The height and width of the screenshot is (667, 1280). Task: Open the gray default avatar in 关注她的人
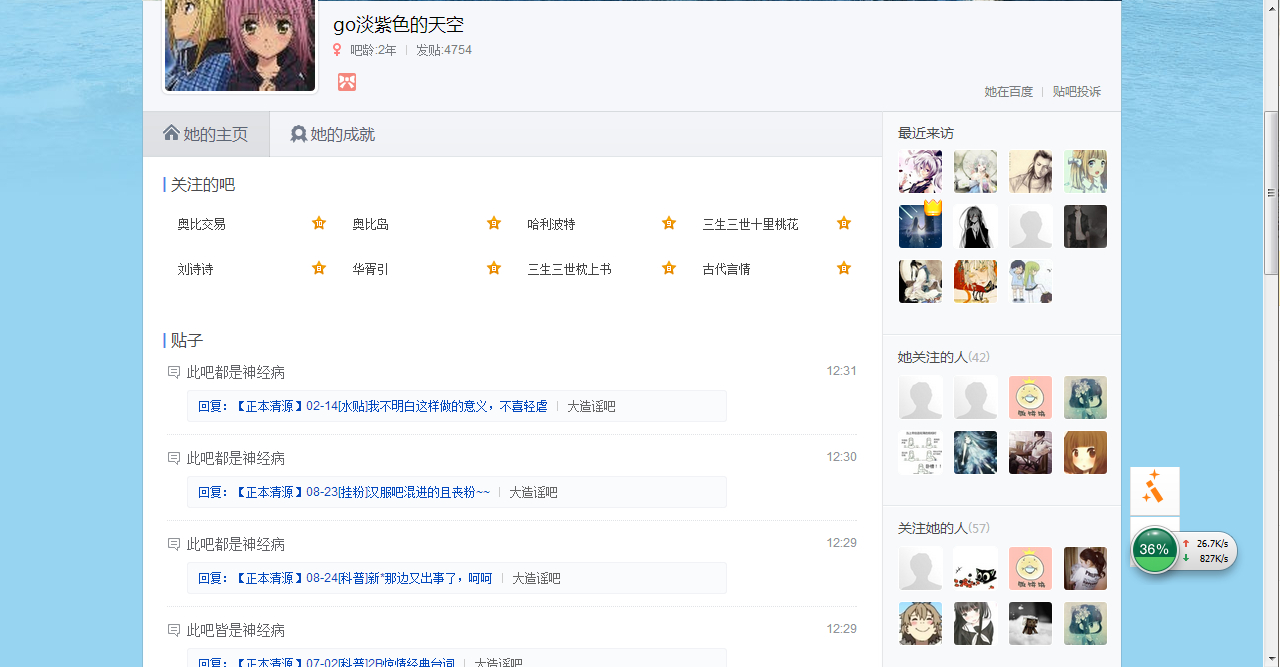coord(920,568)
